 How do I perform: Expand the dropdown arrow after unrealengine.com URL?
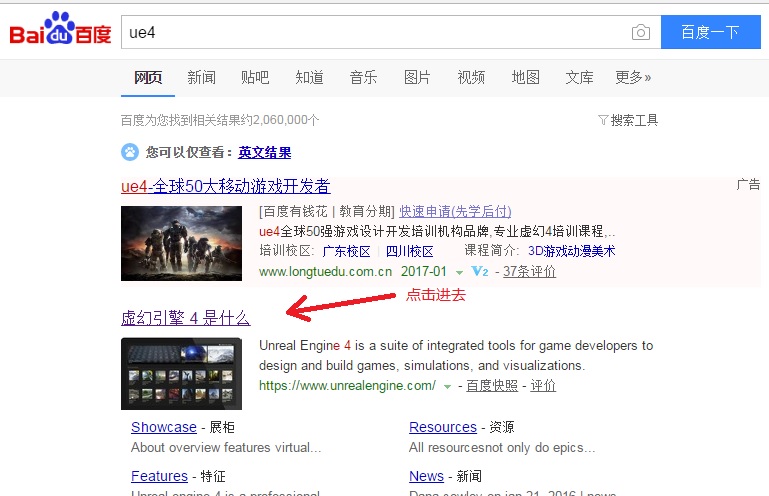point(447,387)
